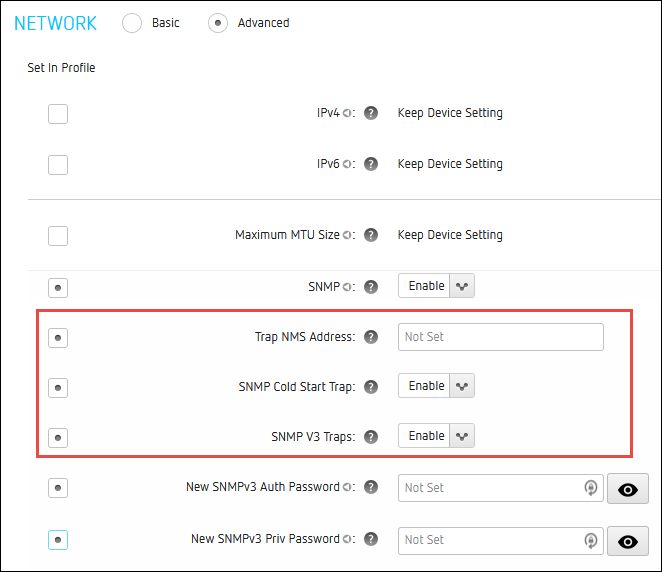Click key icon inside Priv Password field
662x572 pixels.
pyautogui.click(x=591, y=540)
